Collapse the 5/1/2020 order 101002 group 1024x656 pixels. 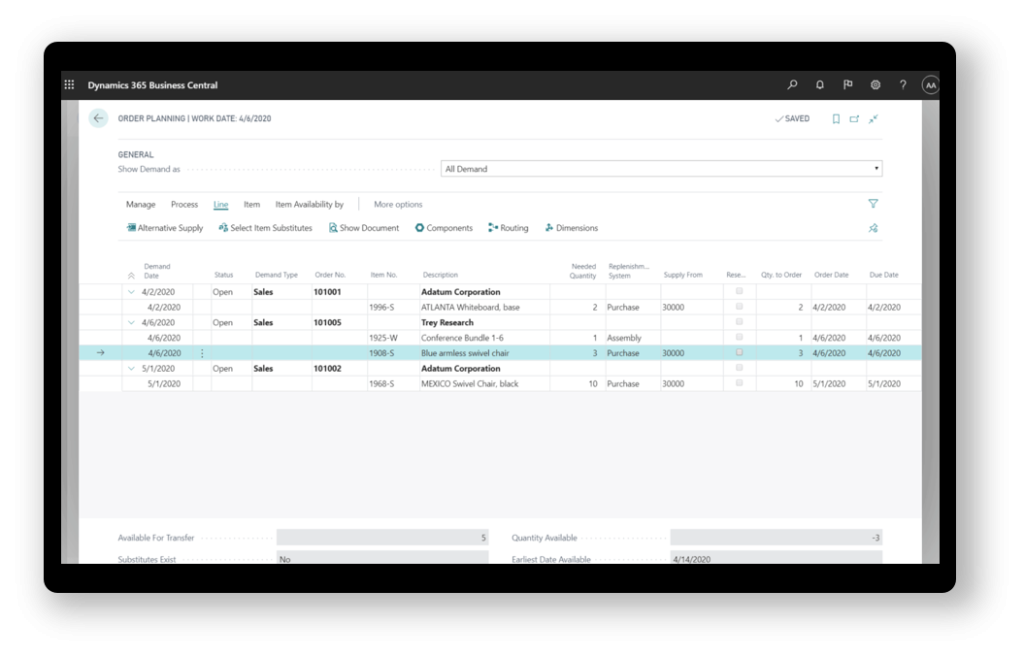(131, 368)
